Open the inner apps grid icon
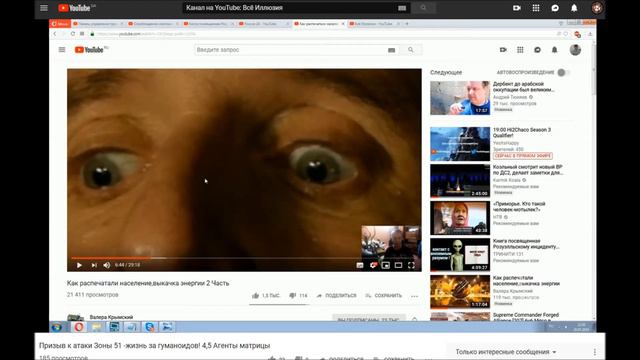 (520, 50)
